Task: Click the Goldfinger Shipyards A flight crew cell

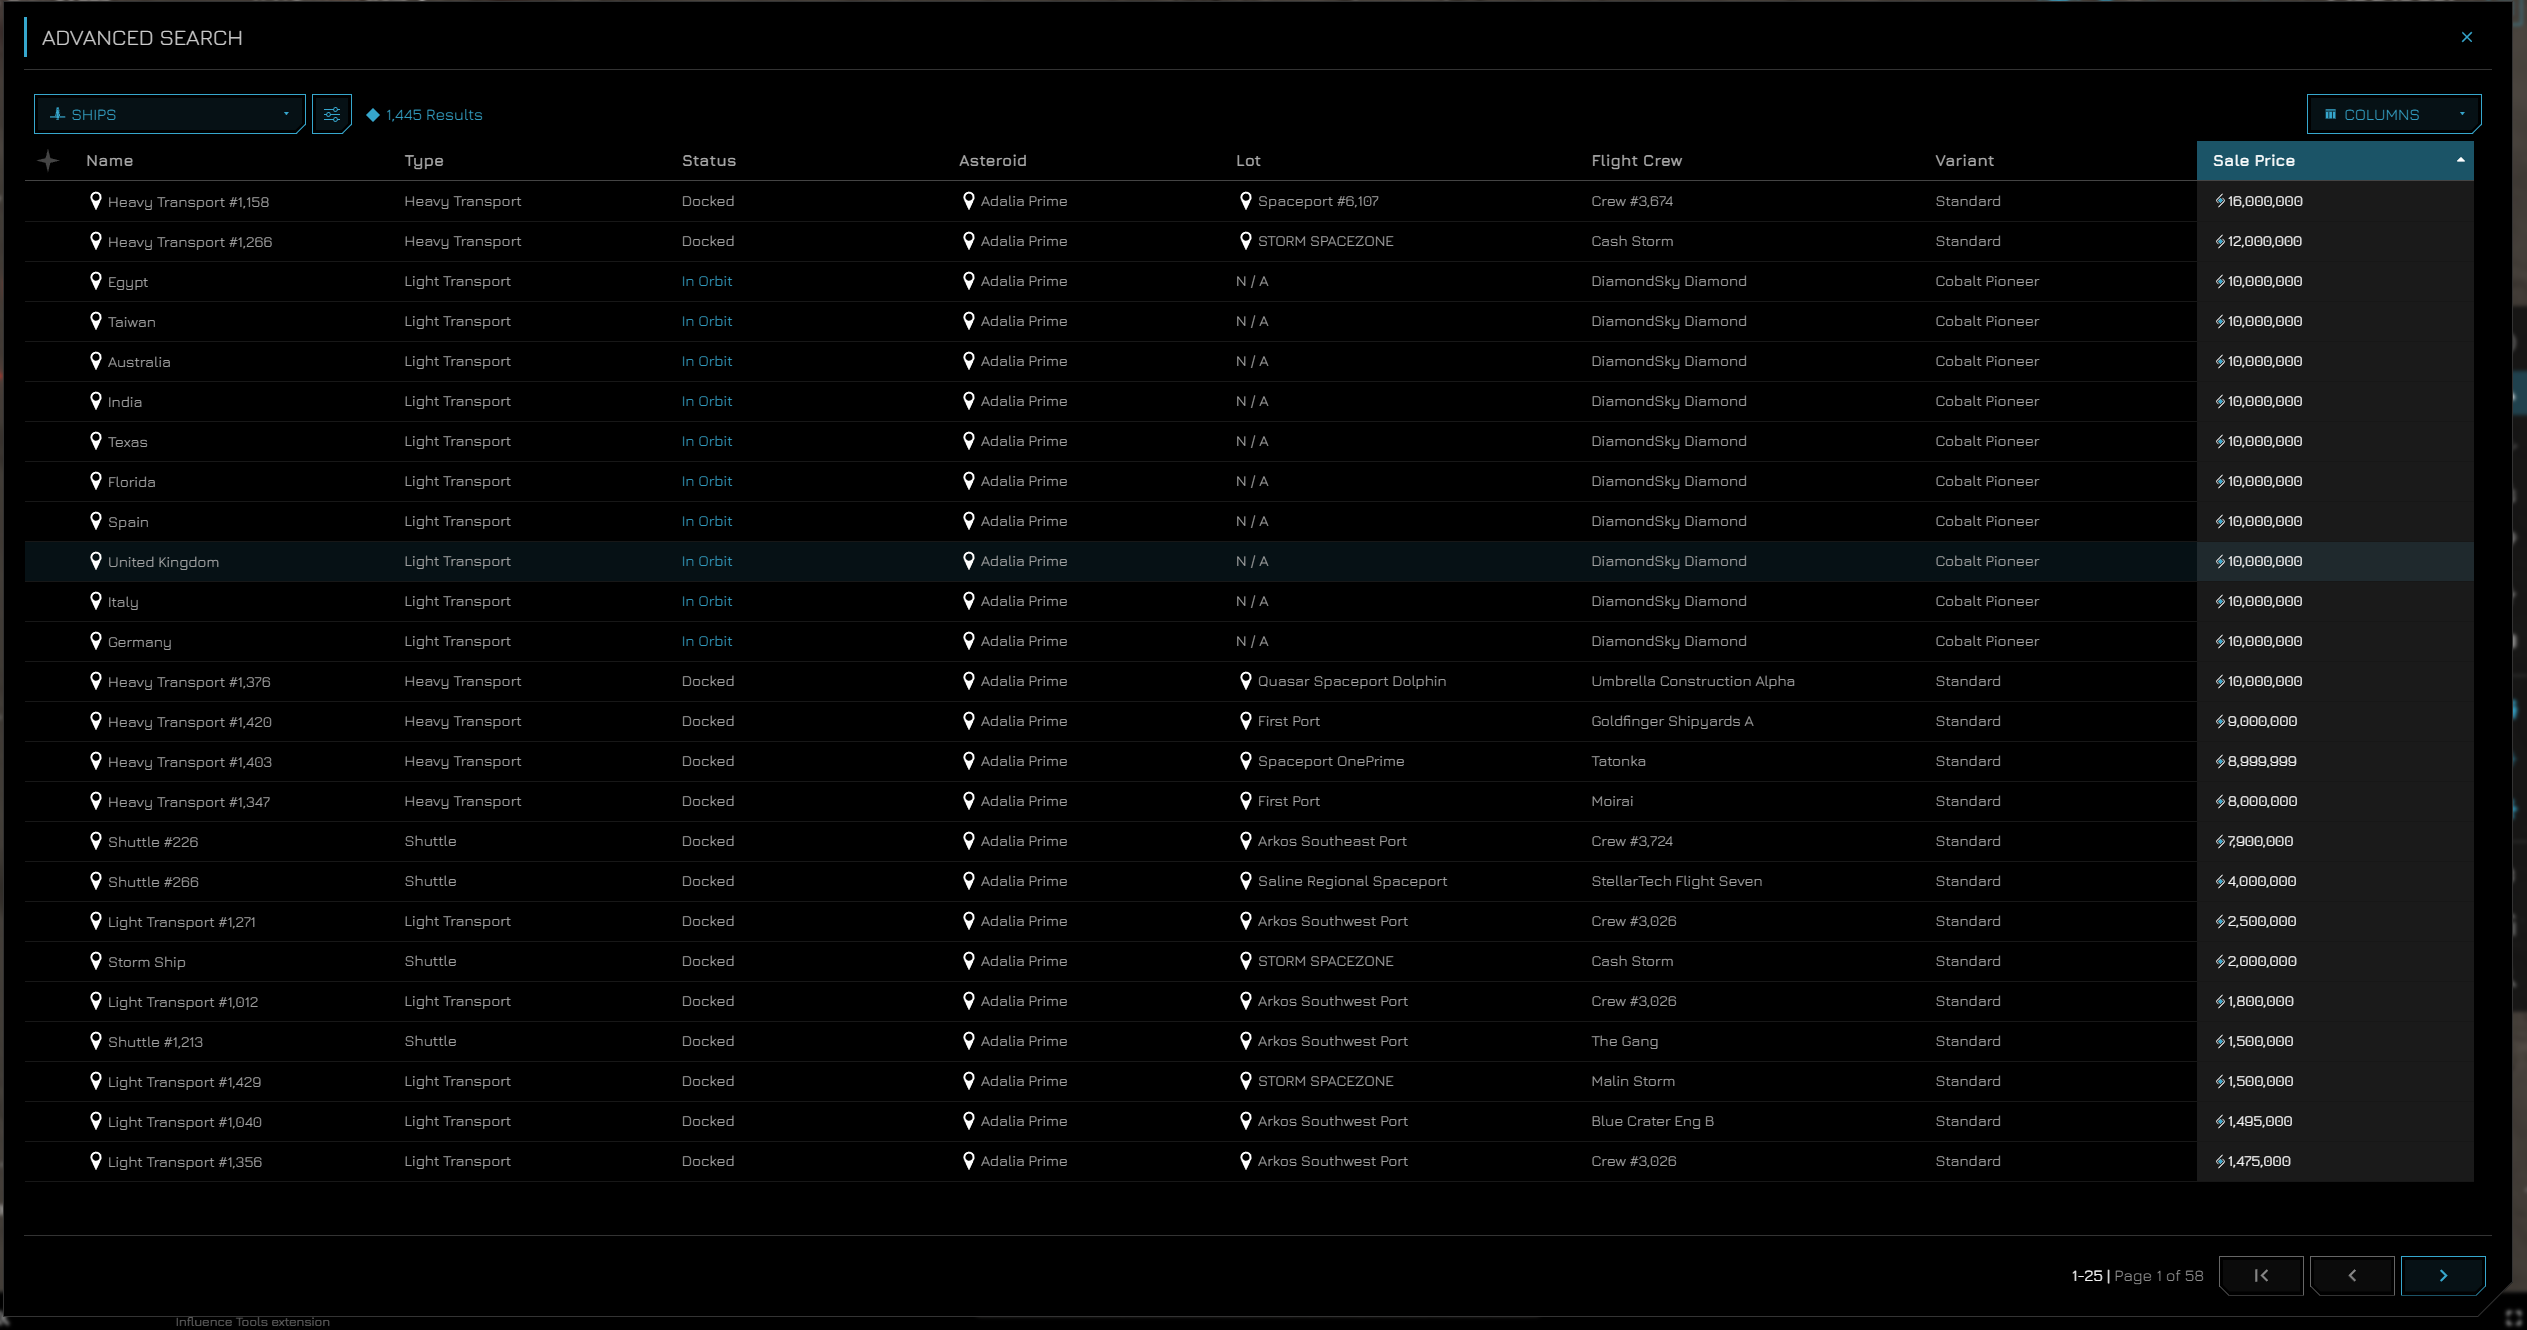Action: 1672,721
